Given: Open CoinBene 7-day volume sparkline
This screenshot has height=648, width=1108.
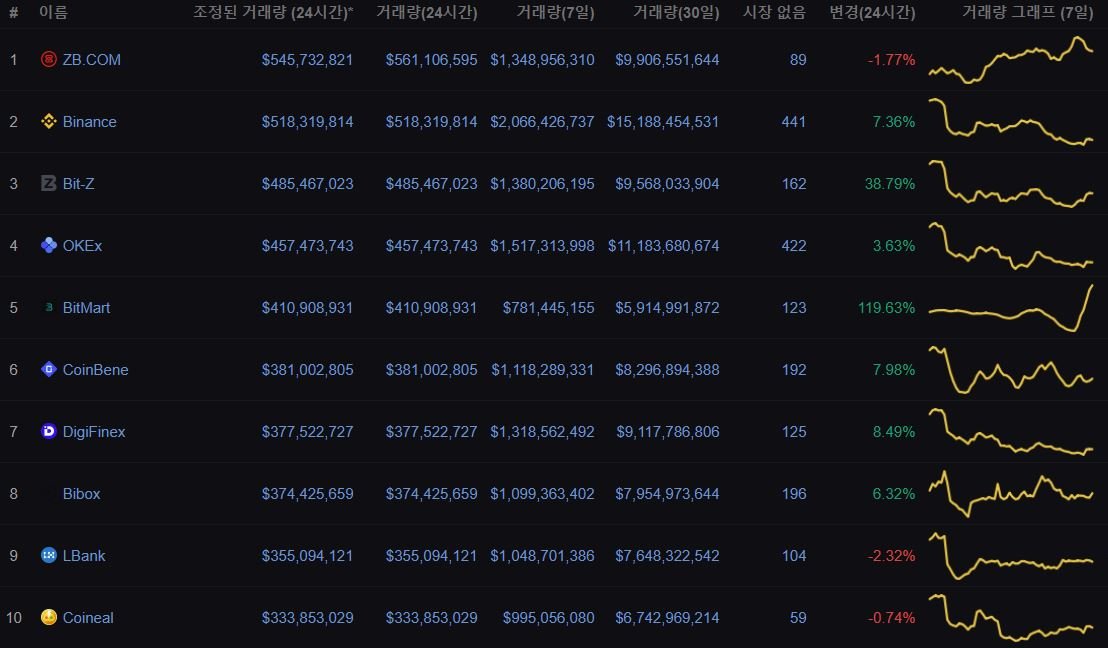Looking at the screenshot, I should 1010,370.
